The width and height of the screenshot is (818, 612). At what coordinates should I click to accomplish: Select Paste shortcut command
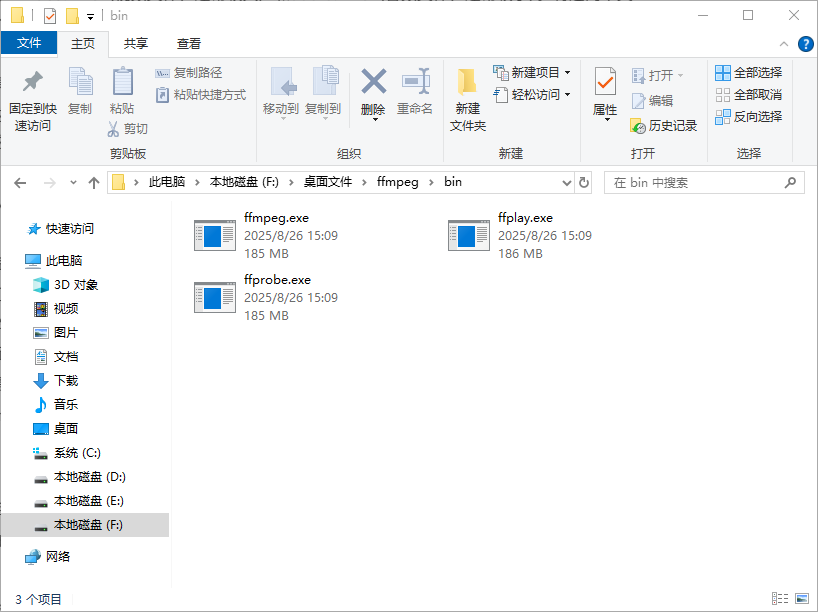201,95
